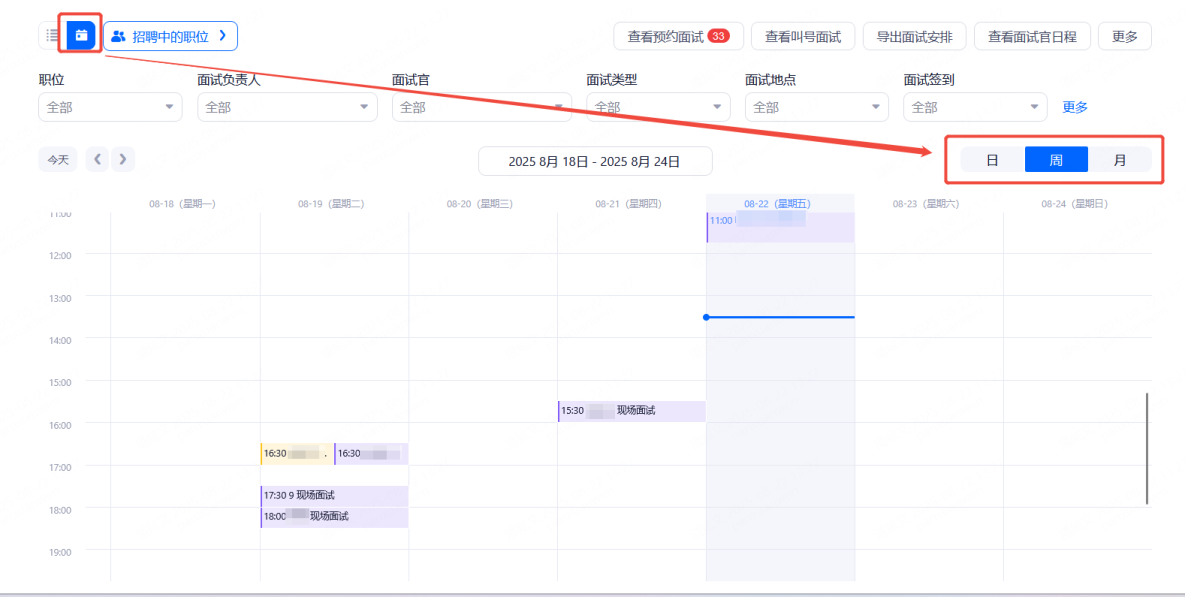Open 查看面试官日程 schedule
This screenshot has width=1186, height=598.
[x=1032, y=37]
